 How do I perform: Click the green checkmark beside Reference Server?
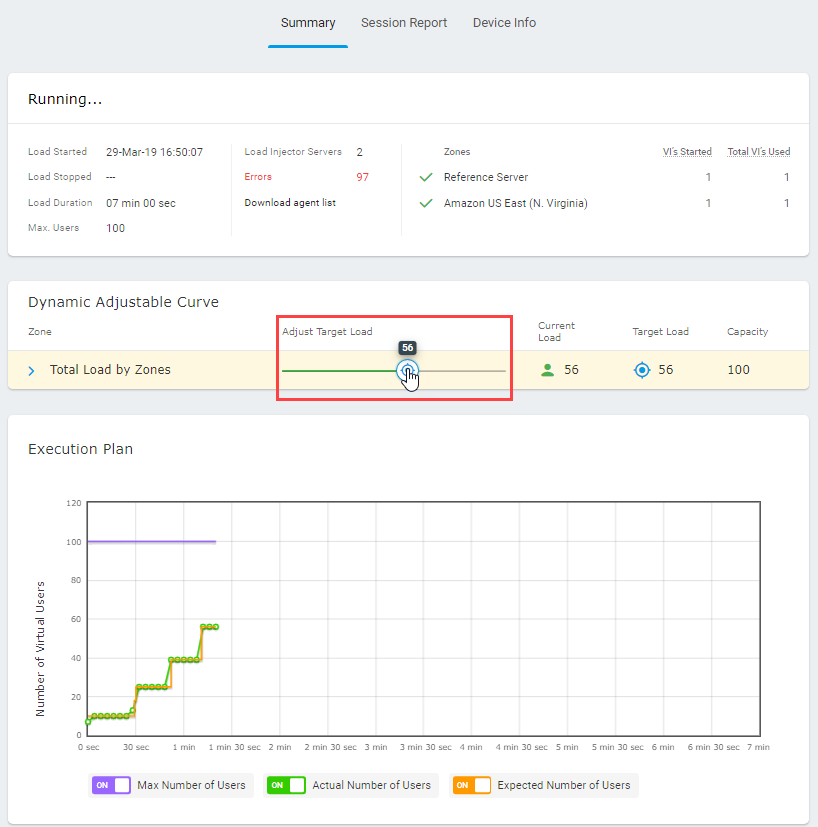pyautogui.click(x=426, y=177)
